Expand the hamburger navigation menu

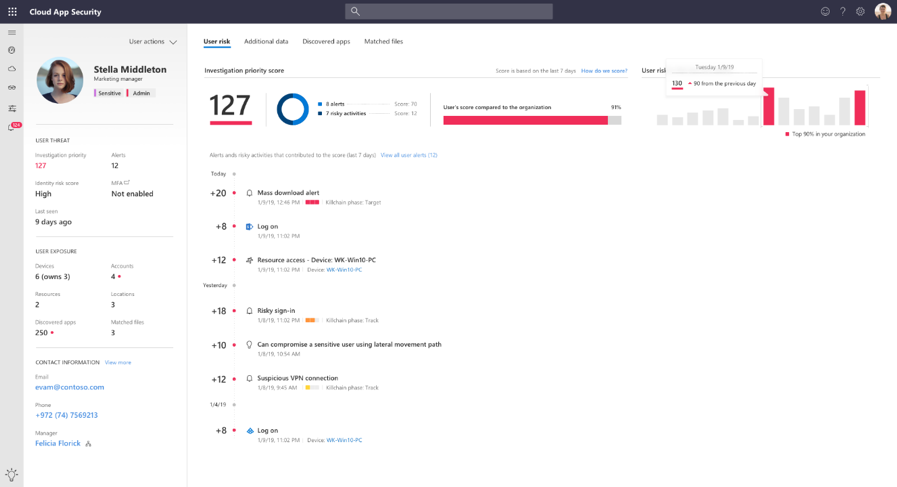click(x=12, y=33)
